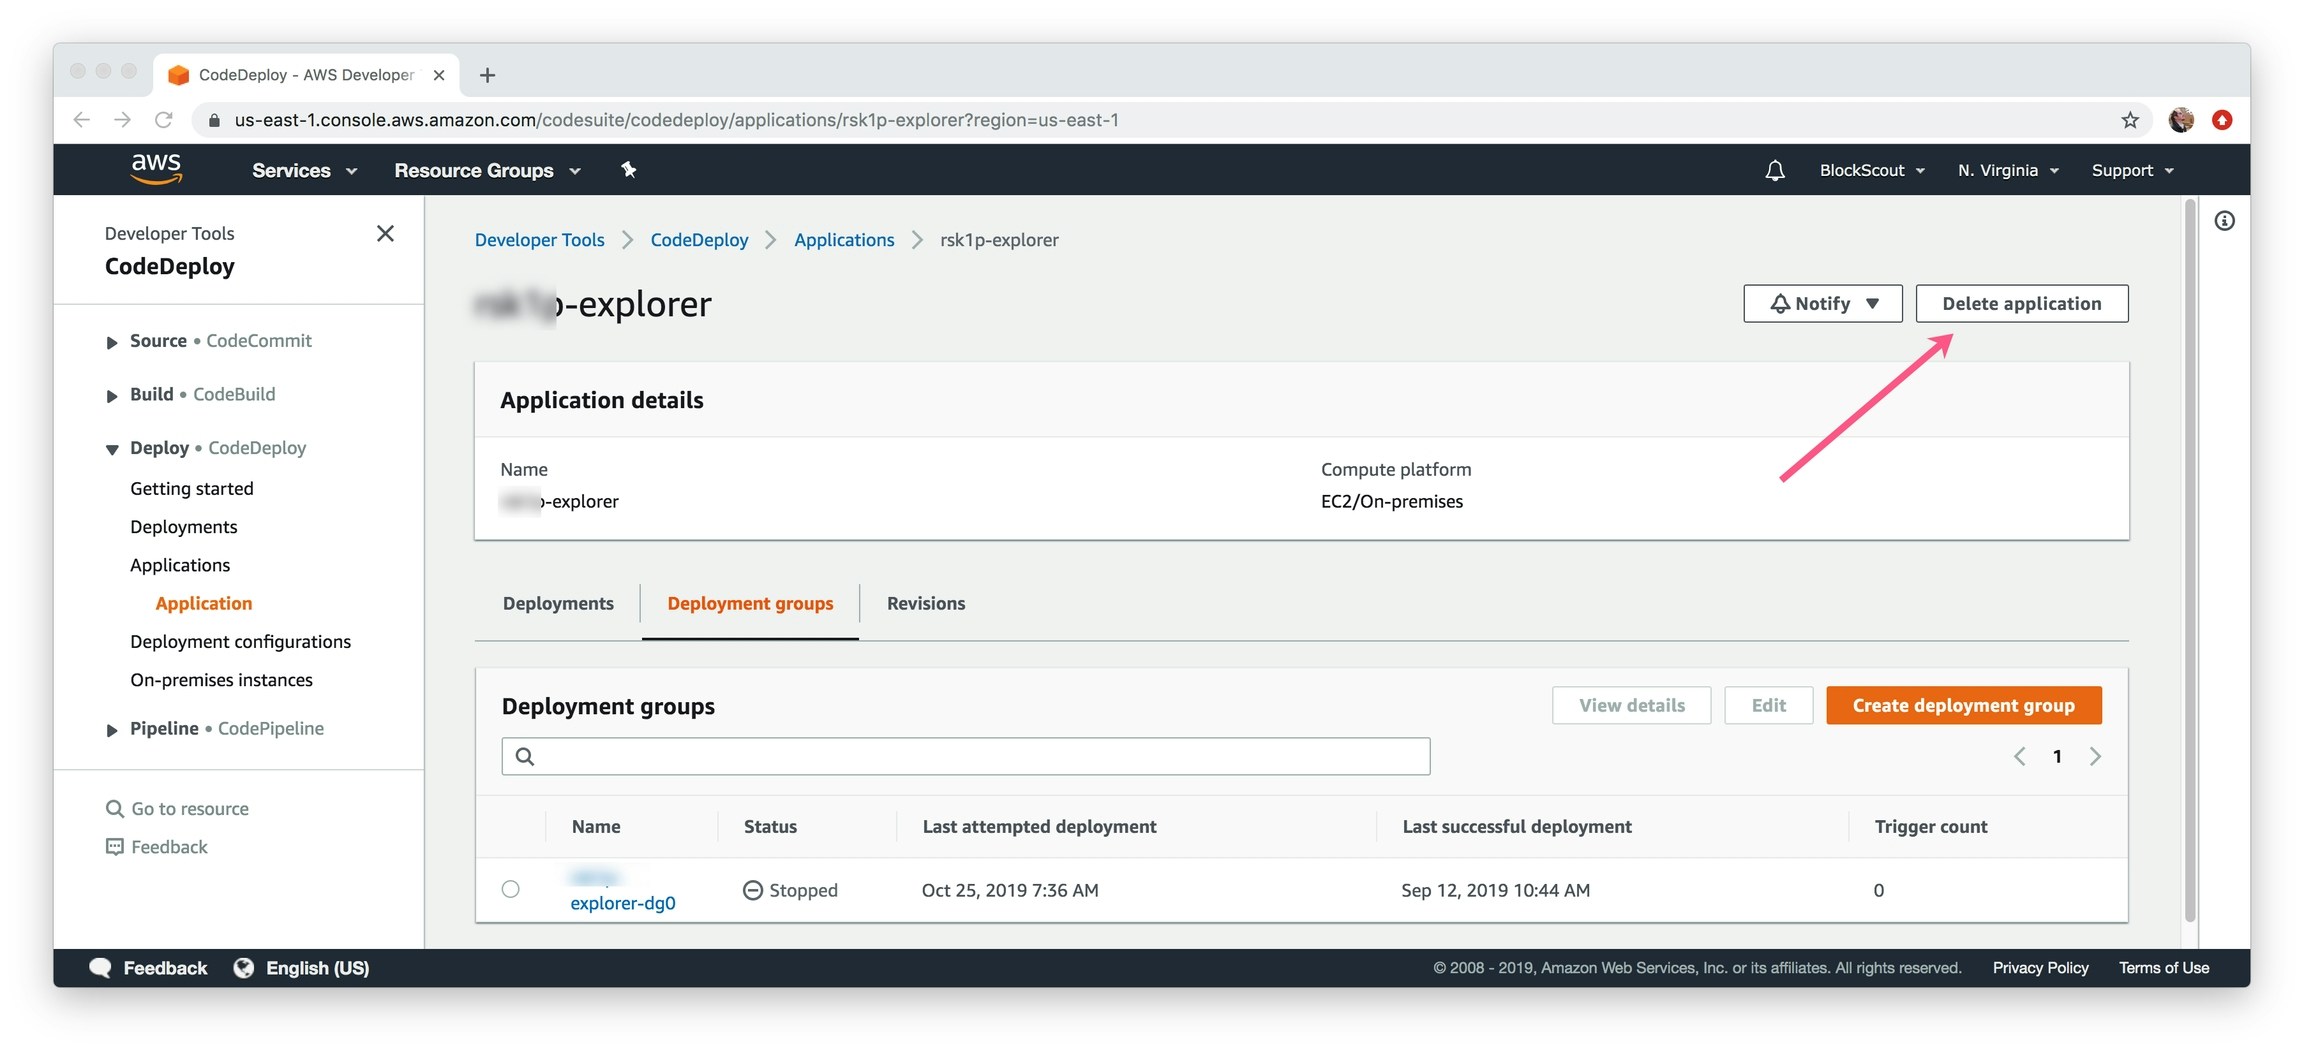
Task: Bookmark this page with the star icon
Action: click(x=2130, y=120)
